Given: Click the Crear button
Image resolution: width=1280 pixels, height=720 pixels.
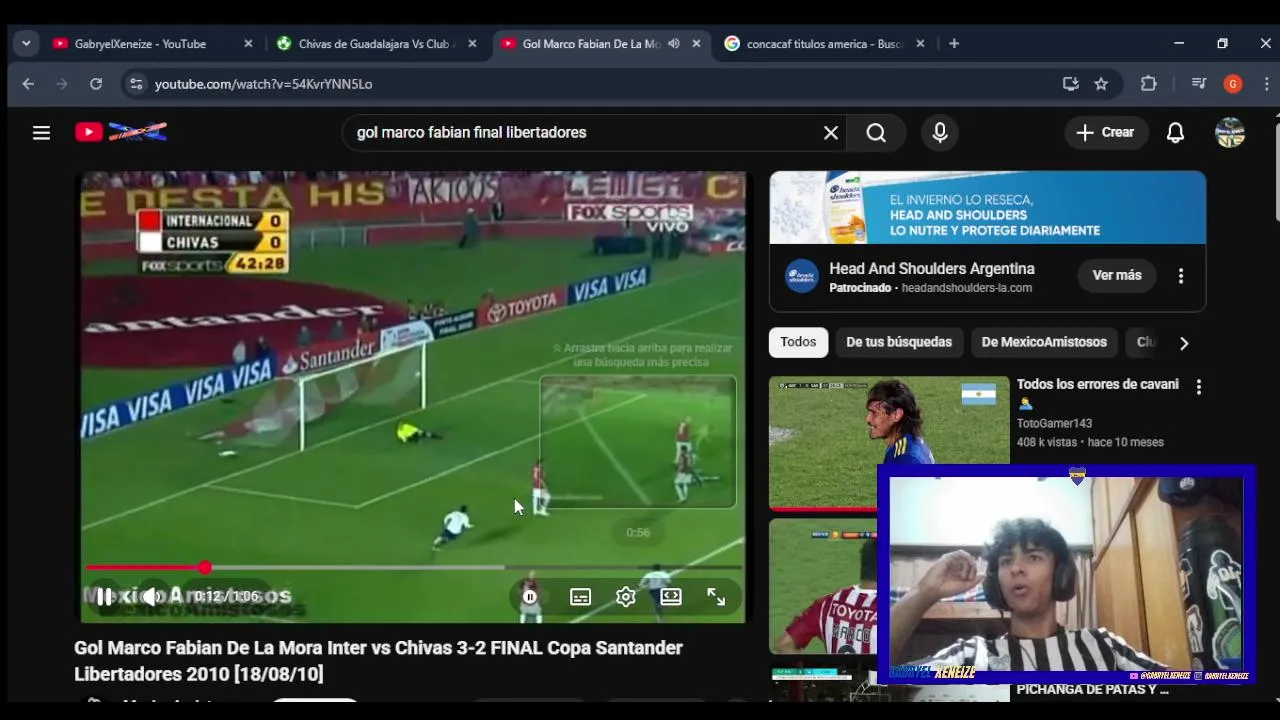Looking at the screenshot, I should tap(1106, 132).
